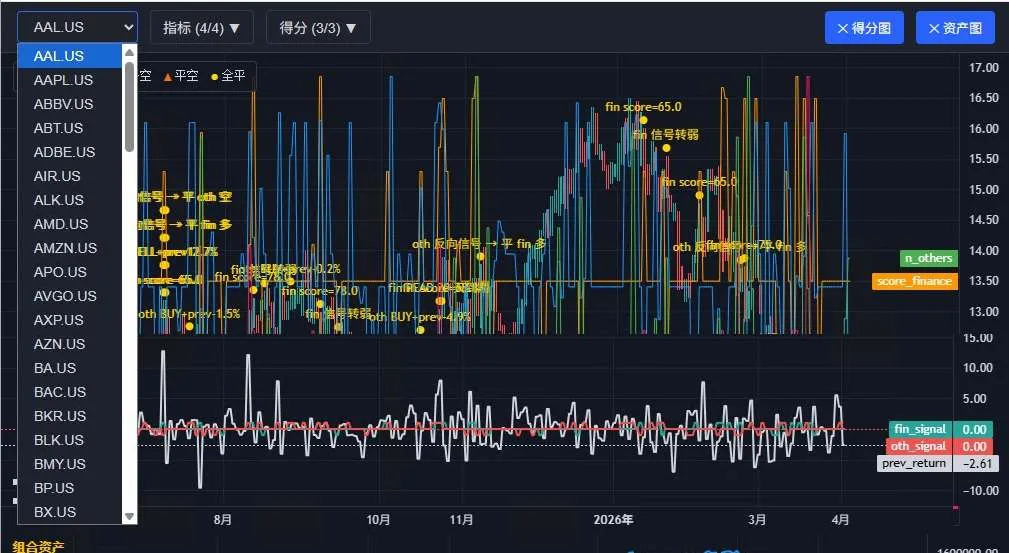Click the 17.00 price axis label
Screen dimensions: 1009x553
point(982,67)
